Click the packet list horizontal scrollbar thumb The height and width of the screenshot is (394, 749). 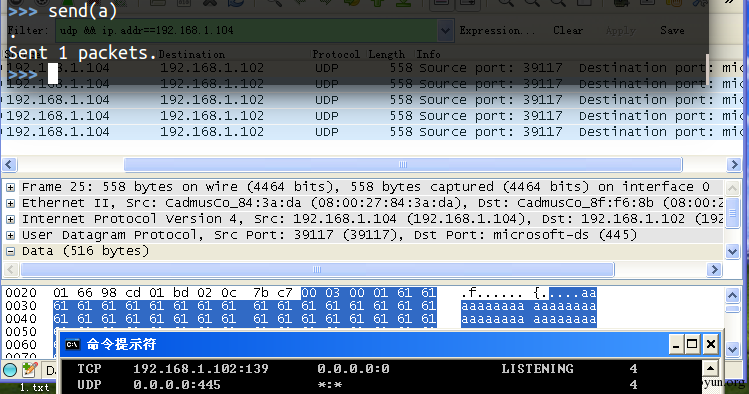(x=403, y=165)
